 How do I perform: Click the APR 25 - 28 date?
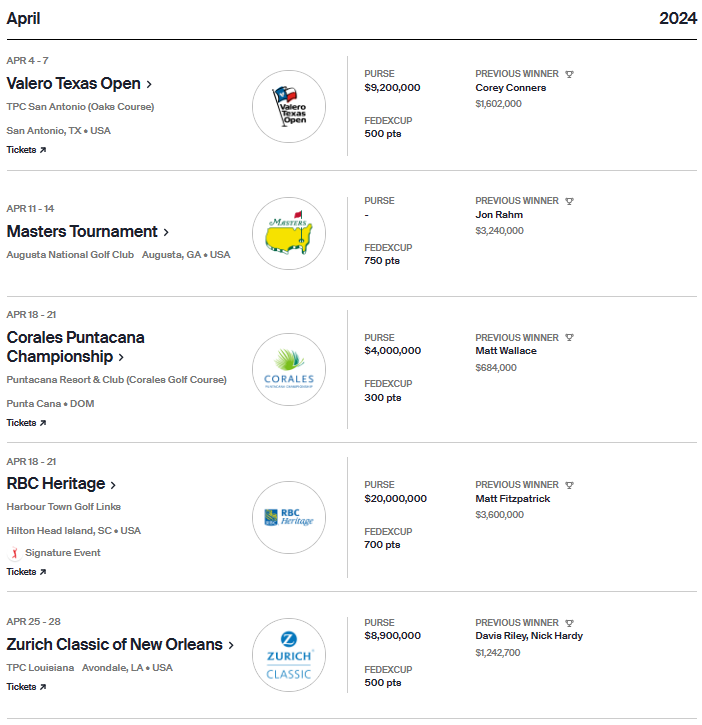33,621
